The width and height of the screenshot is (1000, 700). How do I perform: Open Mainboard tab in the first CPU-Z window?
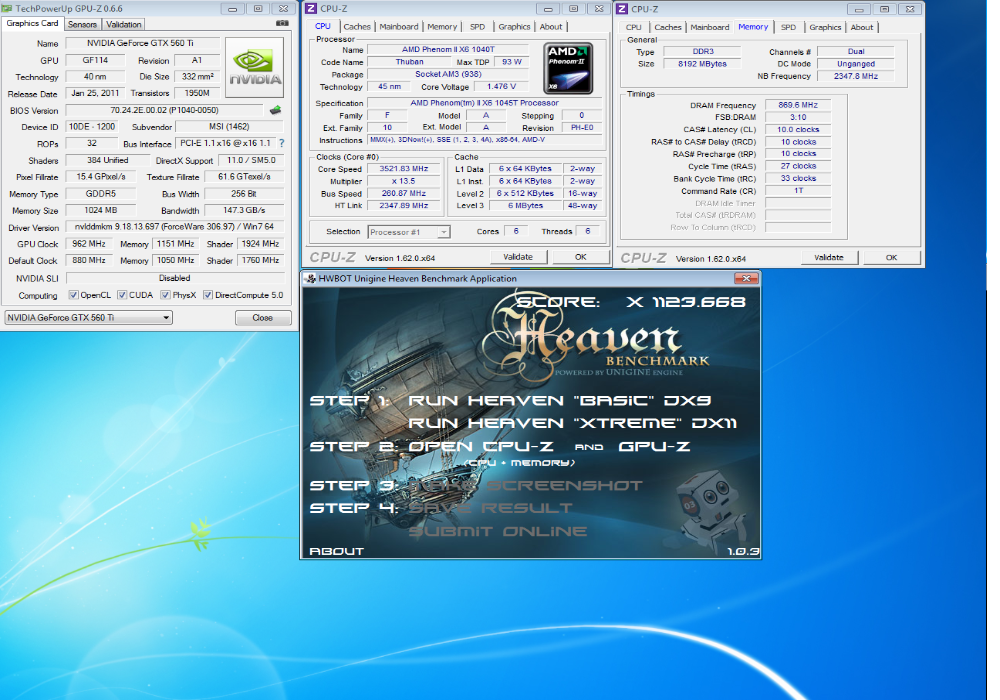click(399, 27)
